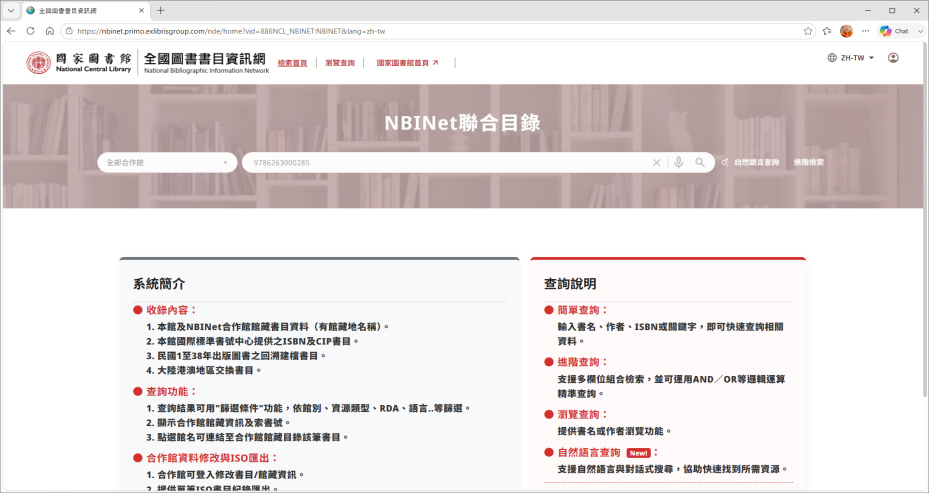
Task: Open 進階檢索 advanced search link
Action: click(x=809, y=162)
